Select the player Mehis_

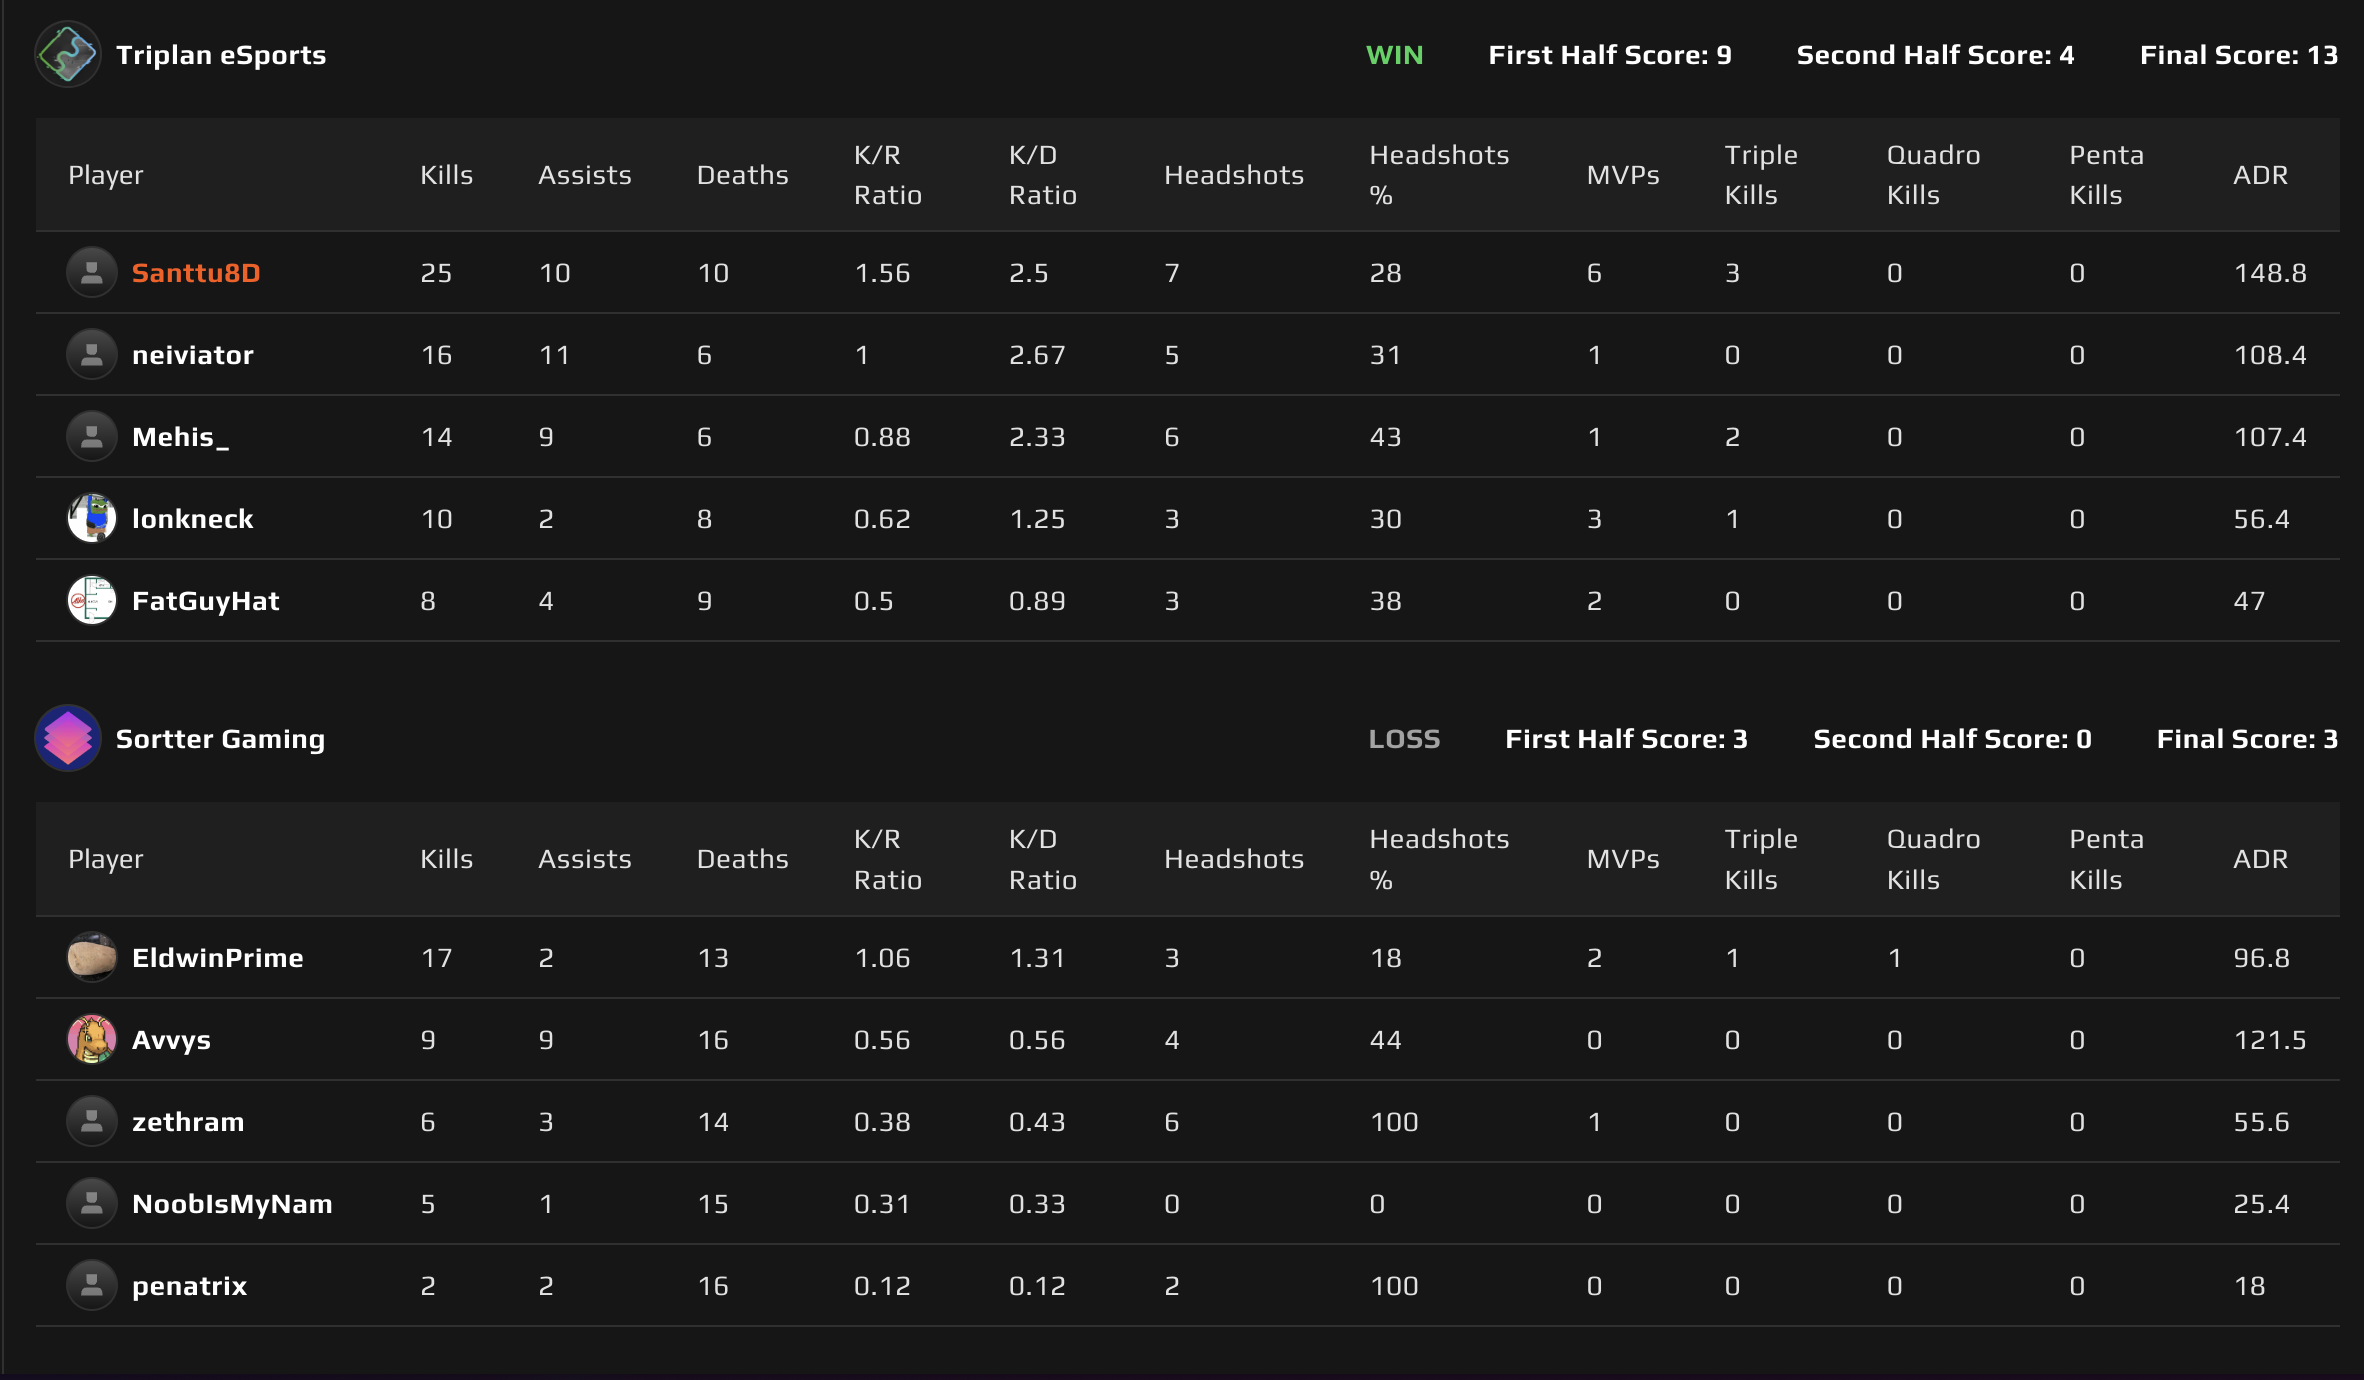pos(182,436)
